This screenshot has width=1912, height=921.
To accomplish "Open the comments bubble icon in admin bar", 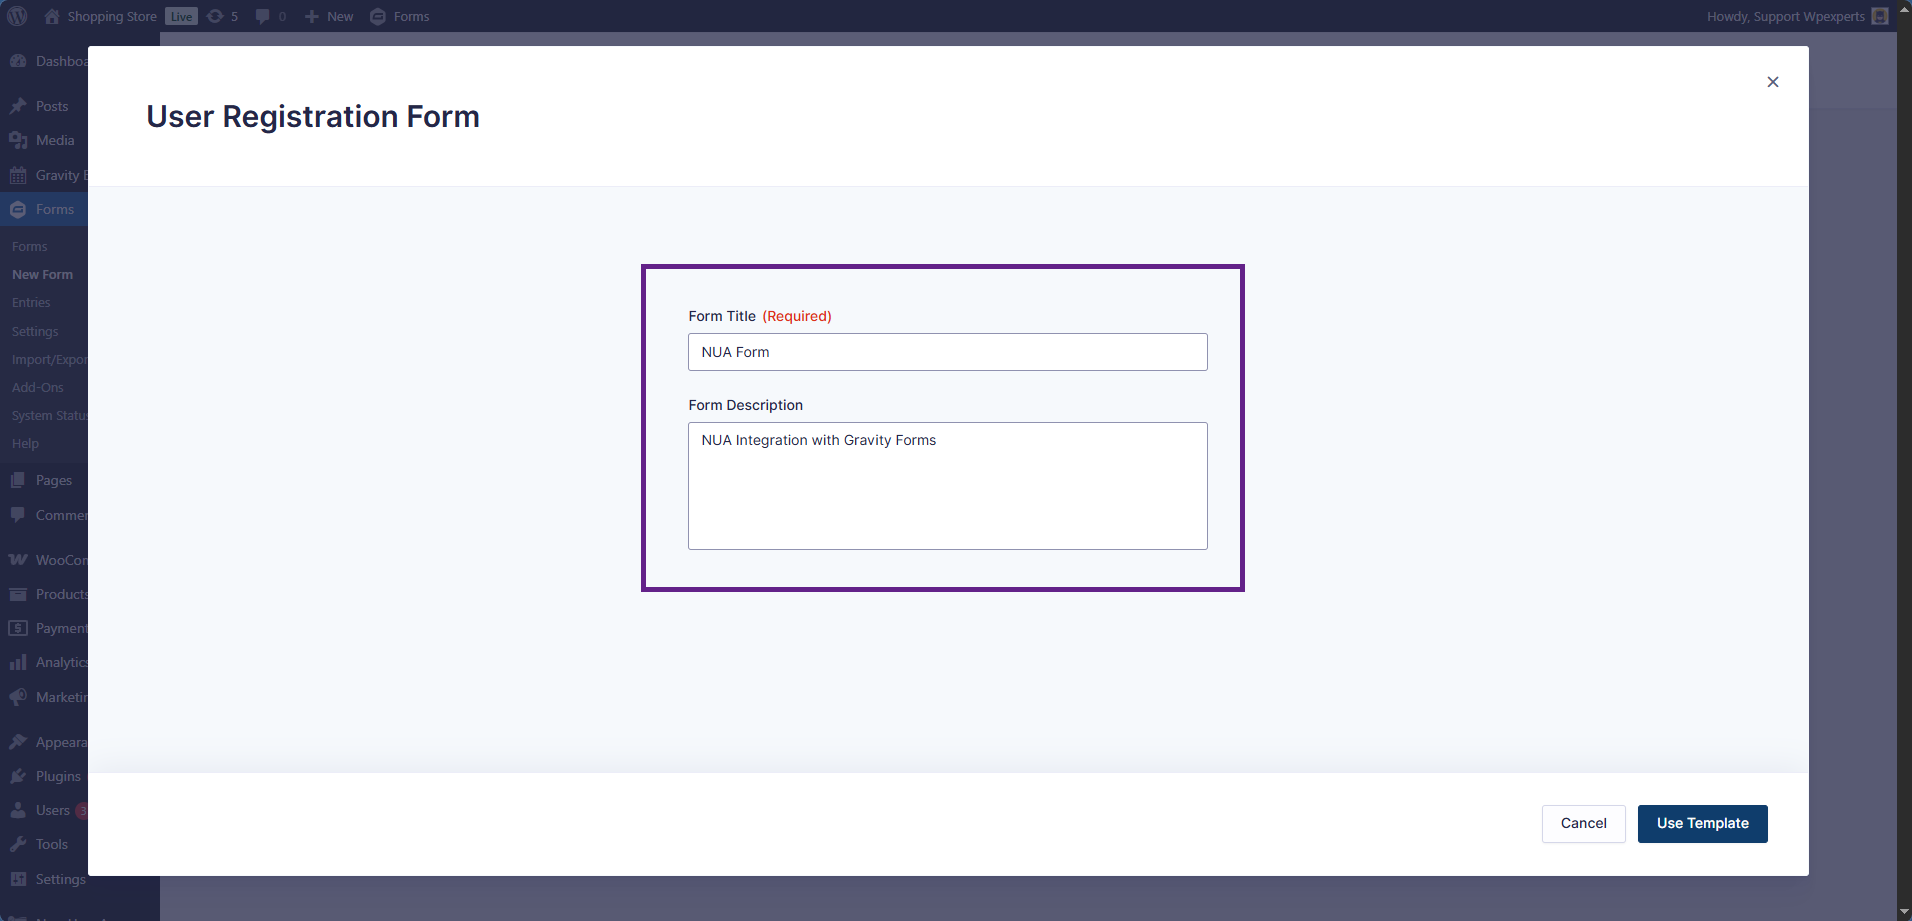I will [x=262, y=16].
